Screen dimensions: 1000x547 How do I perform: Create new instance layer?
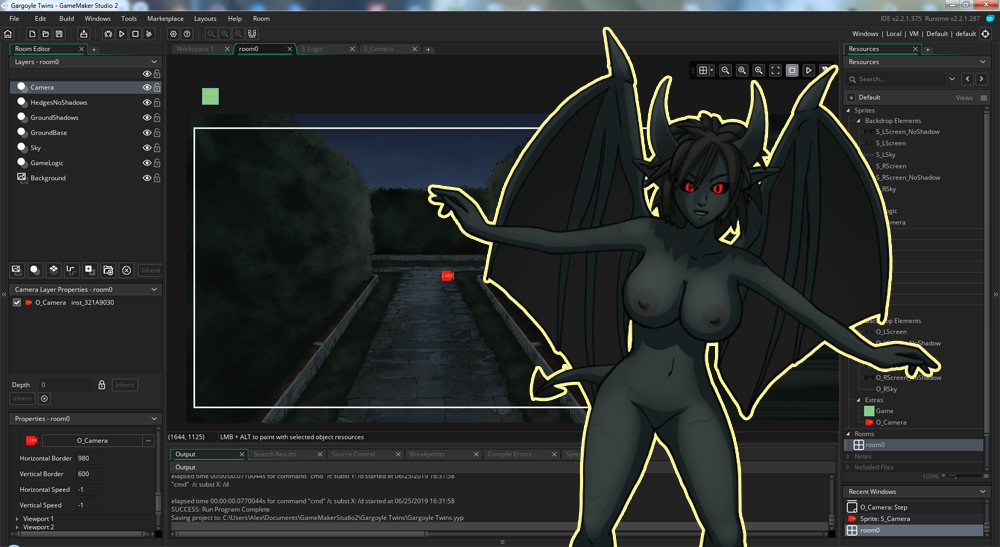[35, 270]
